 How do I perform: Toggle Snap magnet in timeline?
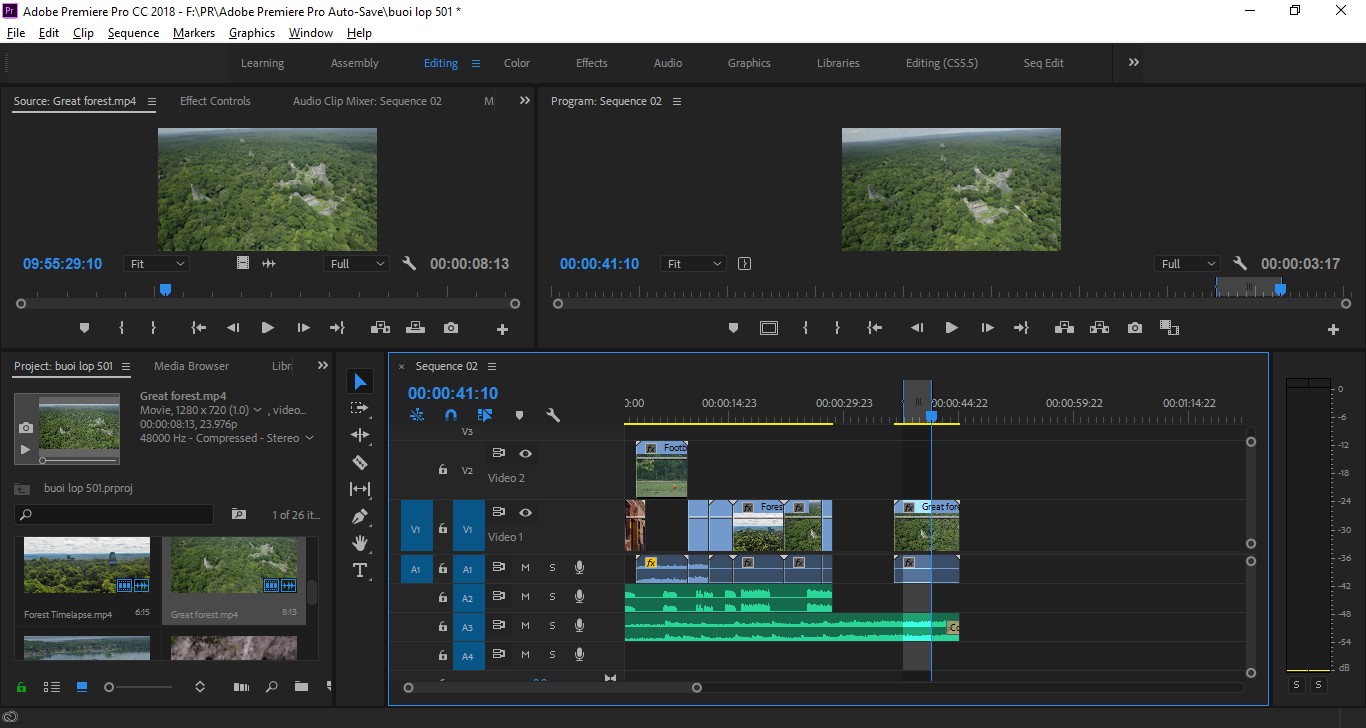click(x=451, y=415)
